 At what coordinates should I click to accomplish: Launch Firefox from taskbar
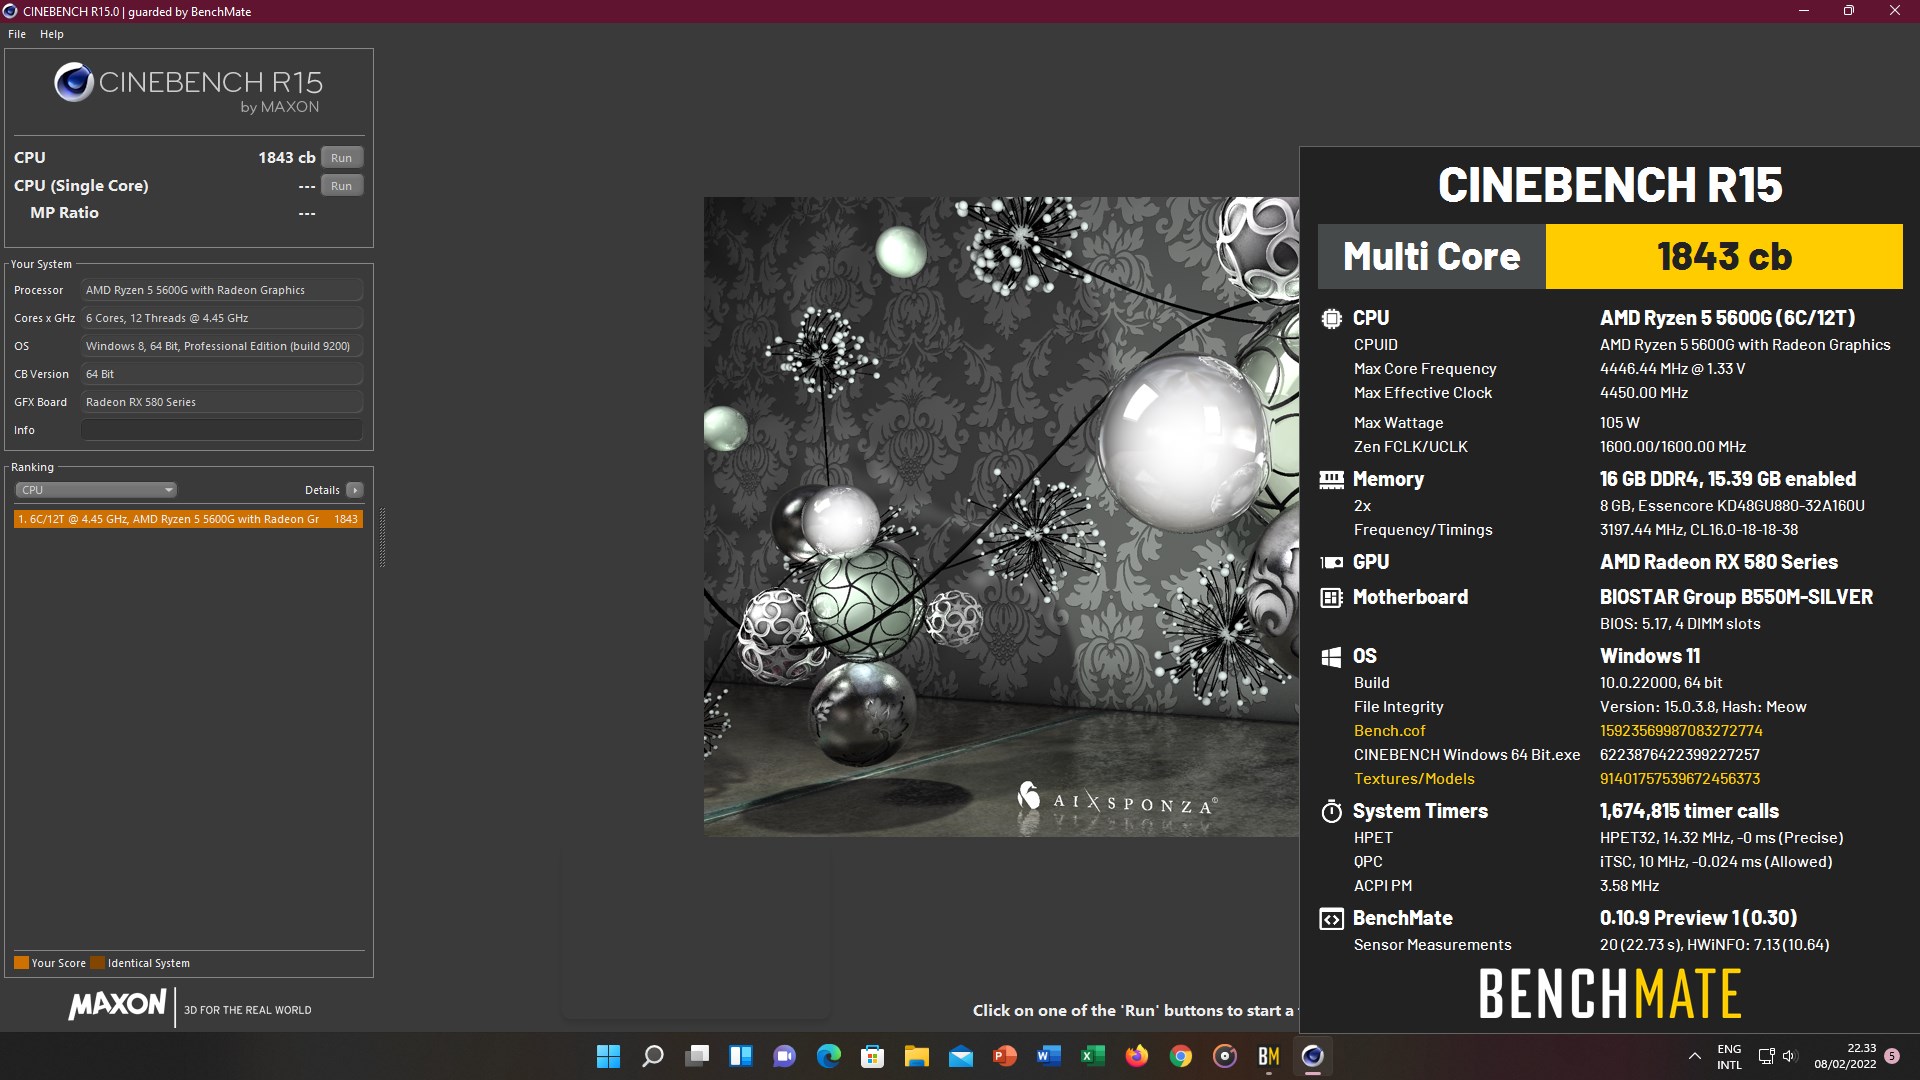[x=1136, y=1056]
